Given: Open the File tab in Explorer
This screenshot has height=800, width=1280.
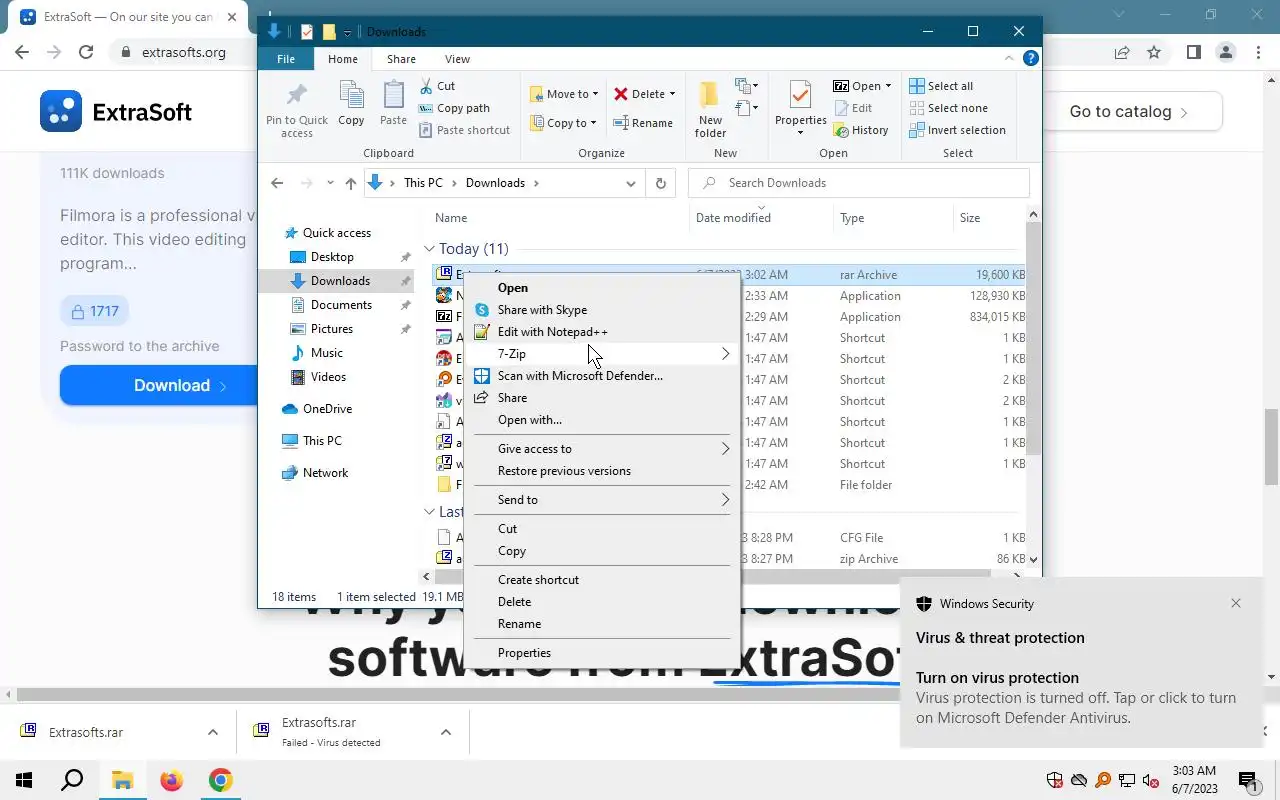Looking at the screenshot, I should pyautogui.click(x=286, y=59).
